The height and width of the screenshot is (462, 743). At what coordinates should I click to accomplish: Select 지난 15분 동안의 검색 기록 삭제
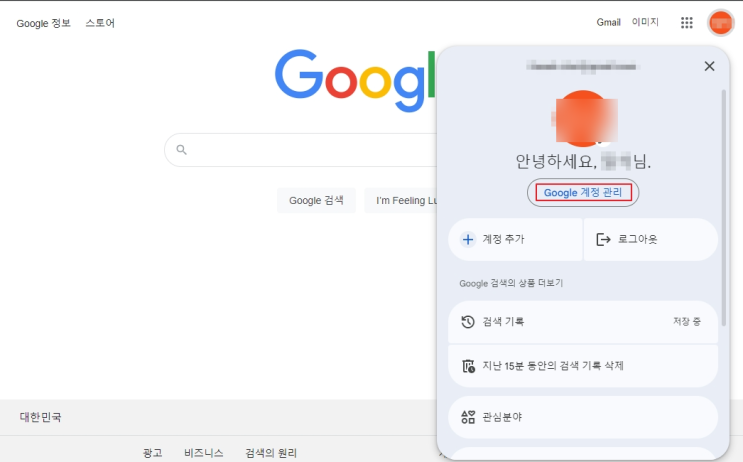point(583,366)
